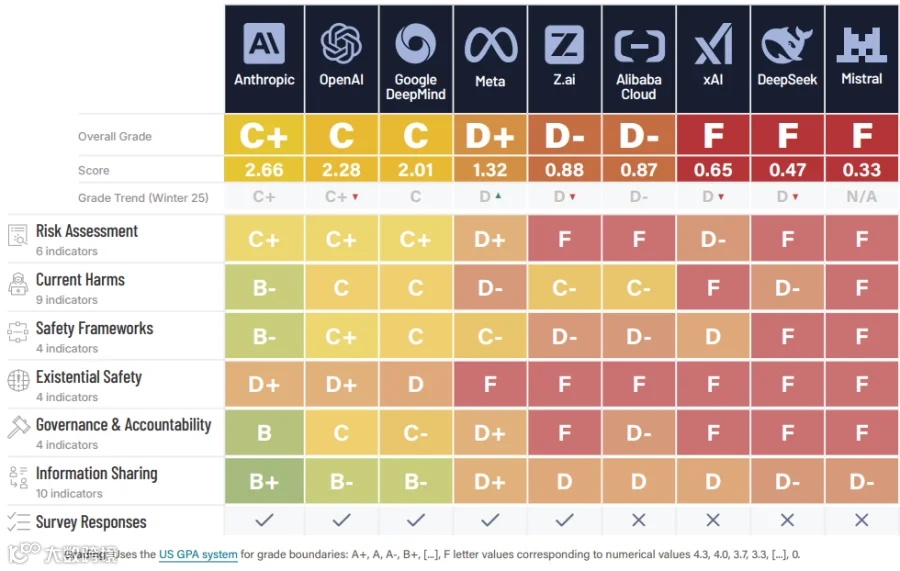Viewport: 900px width, 571px height.
Task: Click OpenAI's red downward grade trend arrow
Action: click(x=355, y=197)
